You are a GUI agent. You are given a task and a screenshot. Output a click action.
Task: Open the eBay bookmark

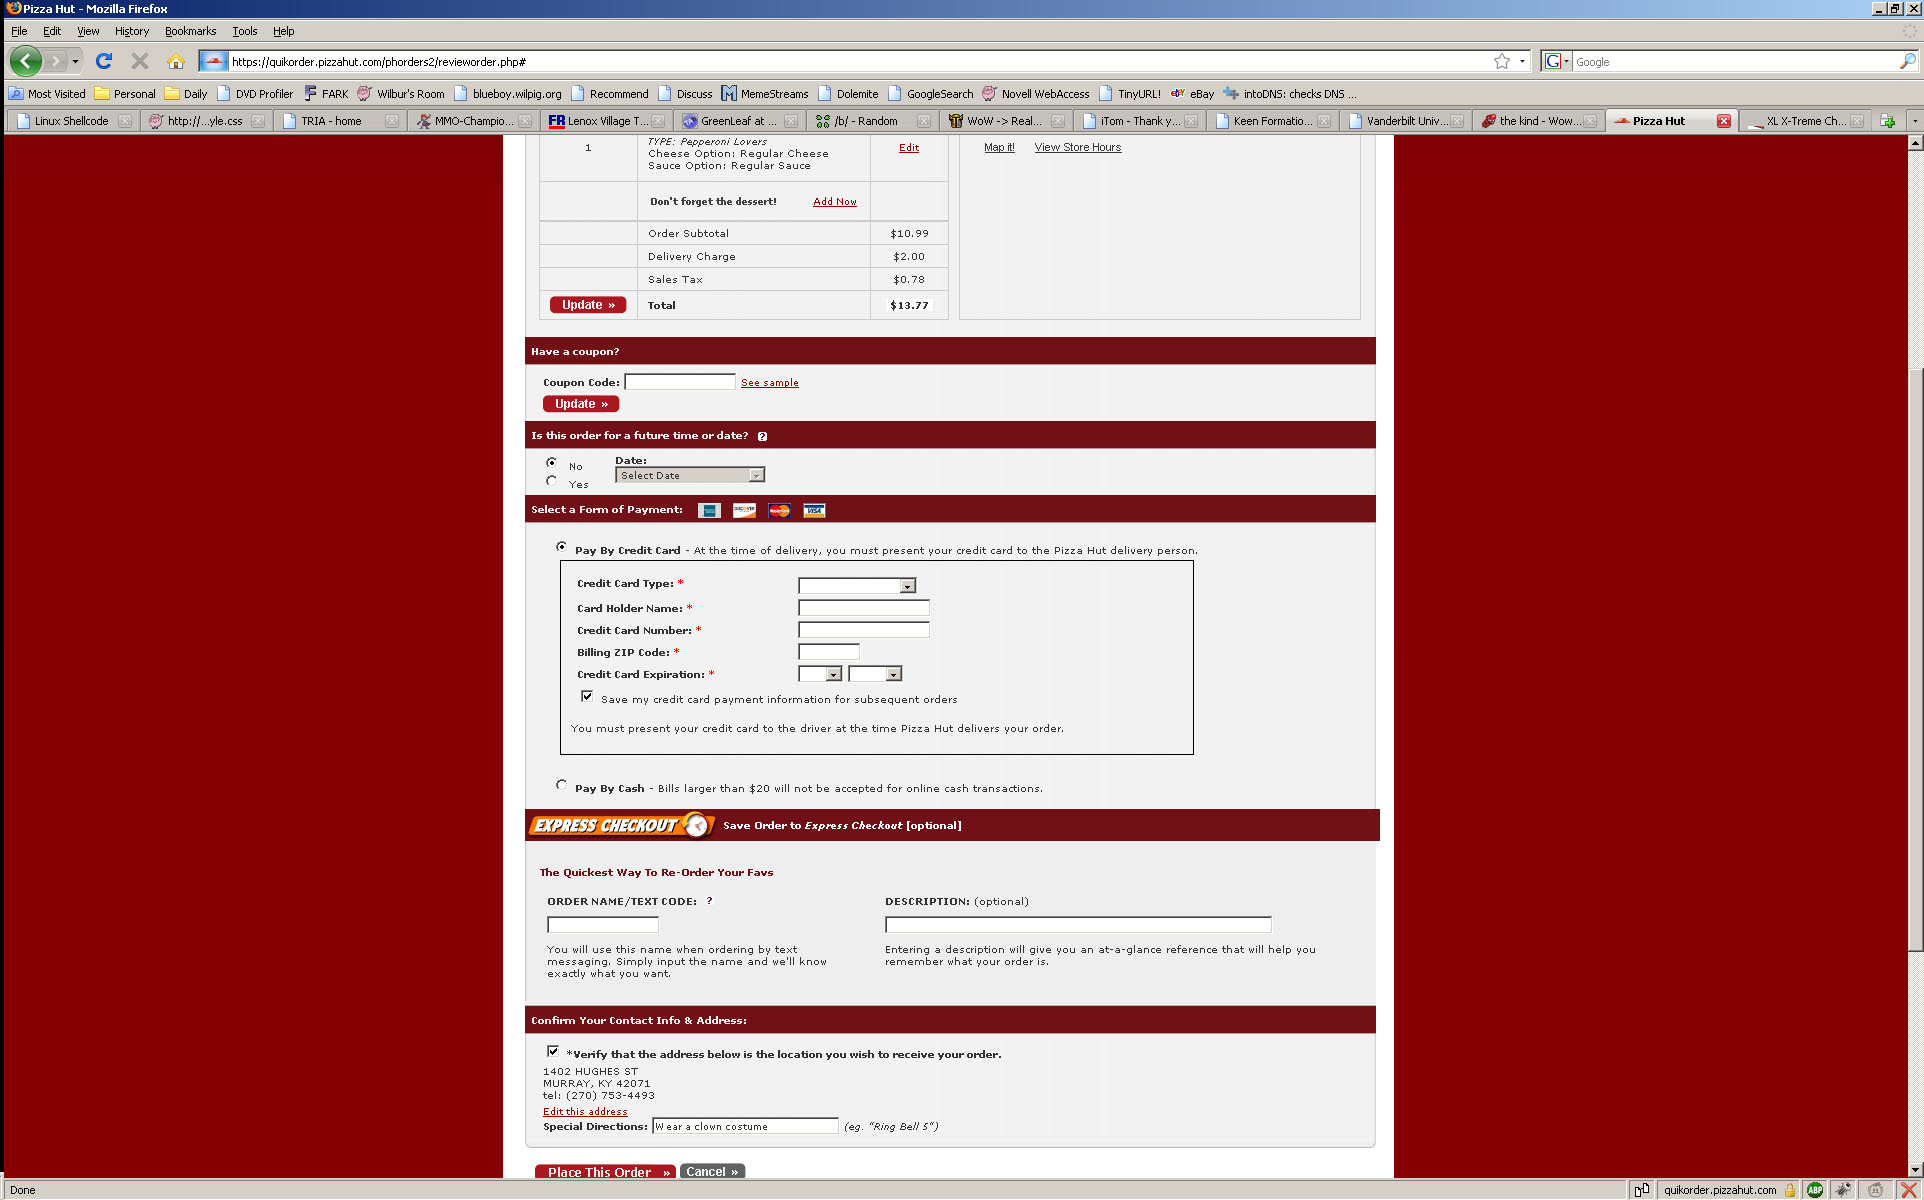[x=1192, y=94]
